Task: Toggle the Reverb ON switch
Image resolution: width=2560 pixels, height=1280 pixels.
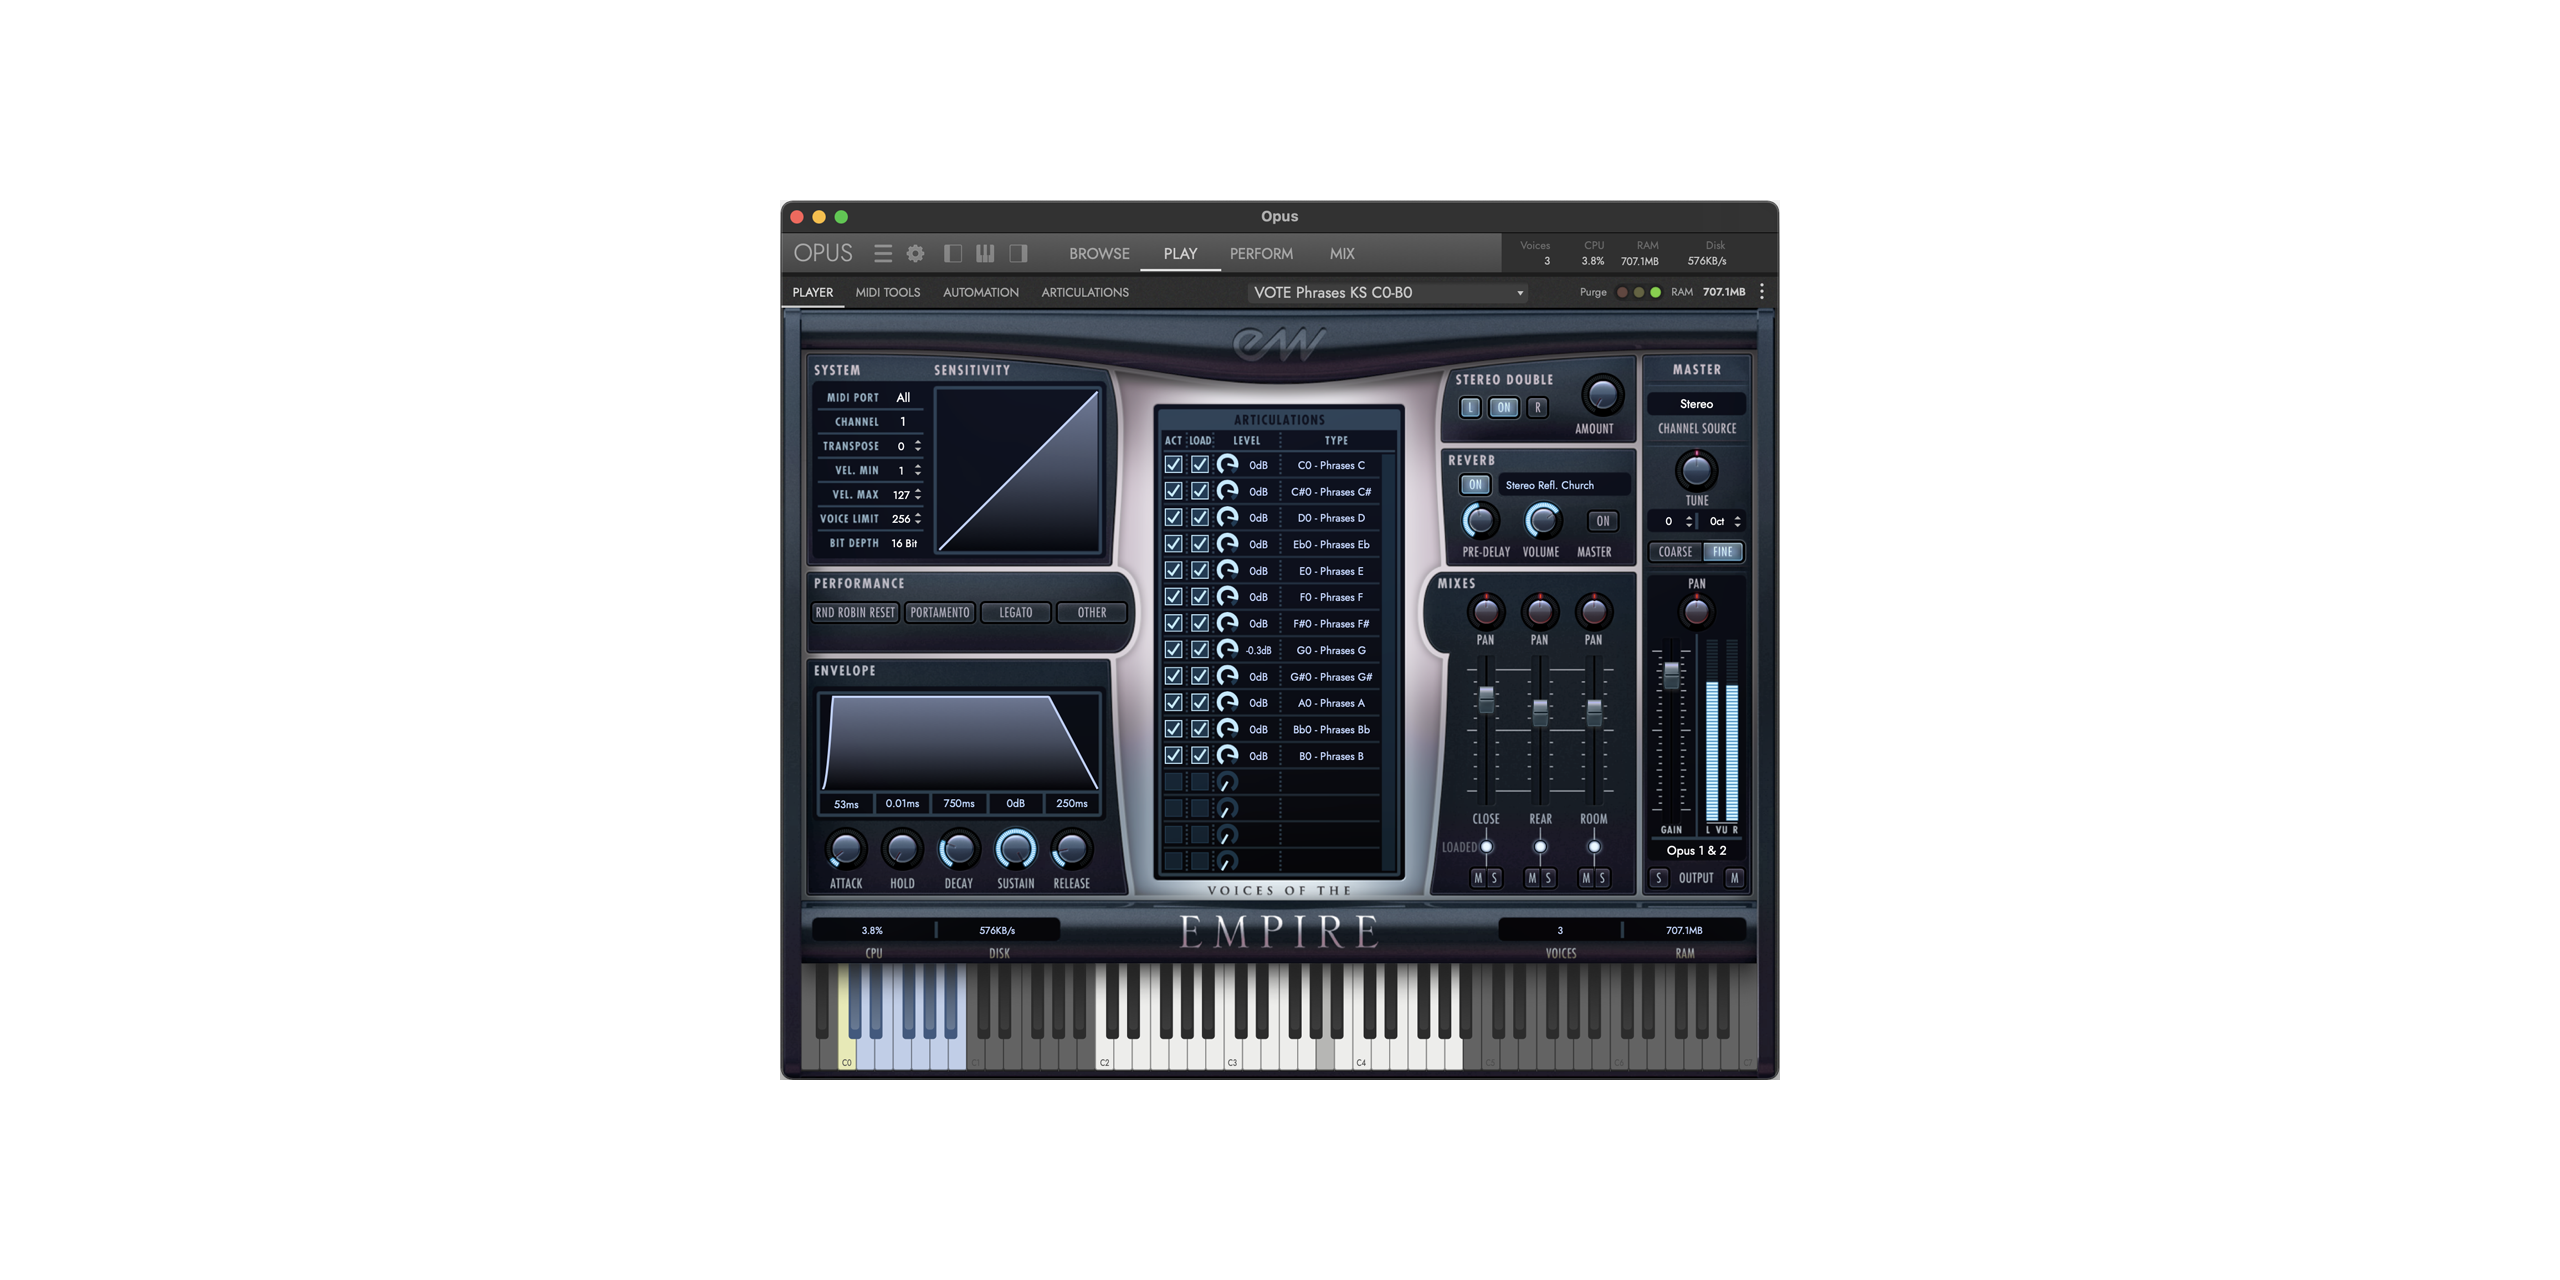Action: click(x=1475, y=485)
